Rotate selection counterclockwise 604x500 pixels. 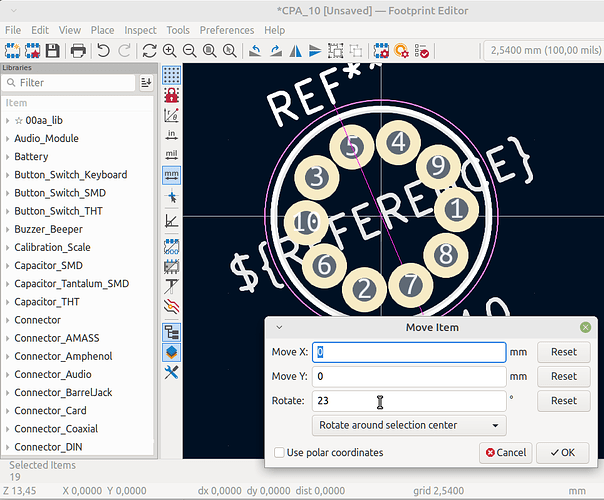click(x=255, y=50)
